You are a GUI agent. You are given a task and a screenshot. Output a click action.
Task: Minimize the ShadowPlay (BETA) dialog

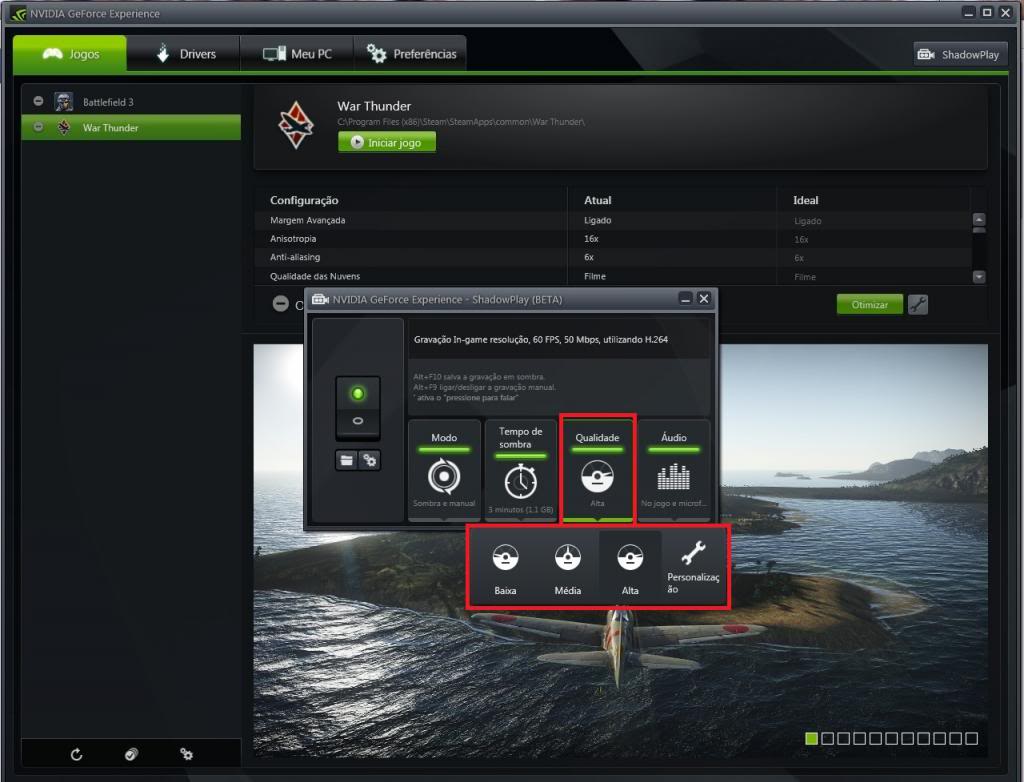click(685, 299)
